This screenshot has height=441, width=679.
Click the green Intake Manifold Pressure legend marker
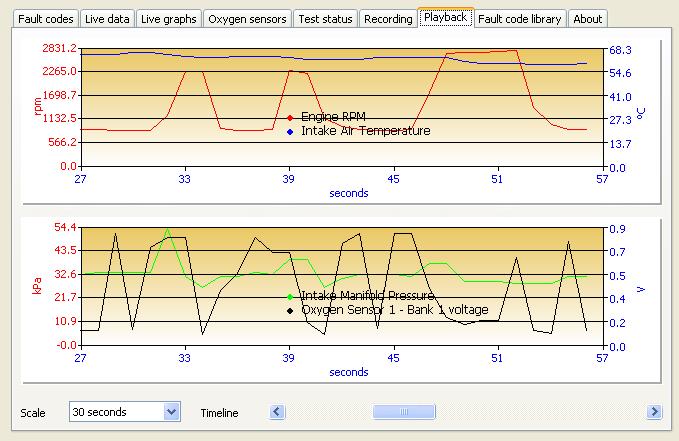click(290, 297)
